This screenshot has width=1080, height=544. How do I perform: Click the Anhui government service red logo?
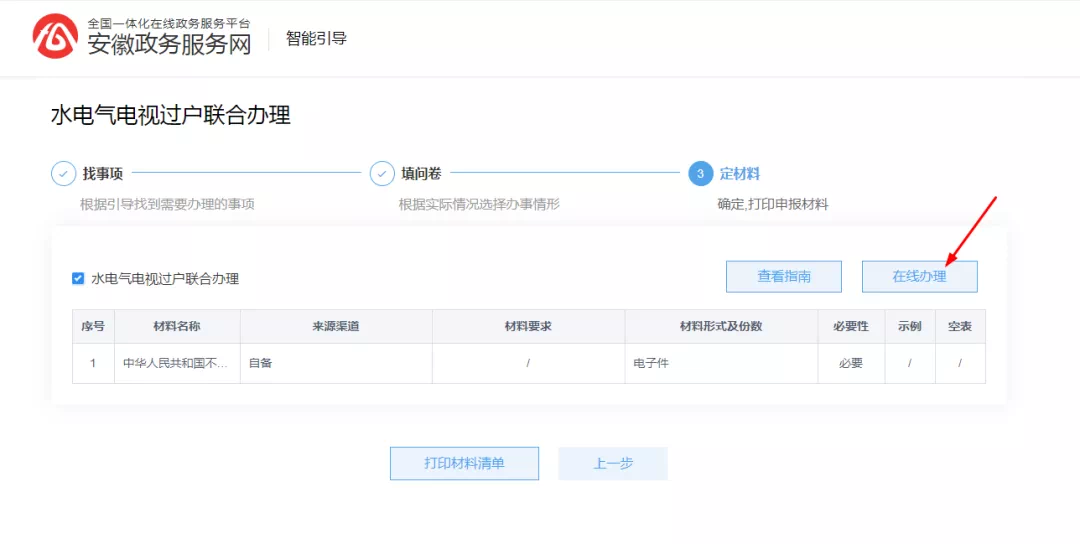[x=54, y=37]
